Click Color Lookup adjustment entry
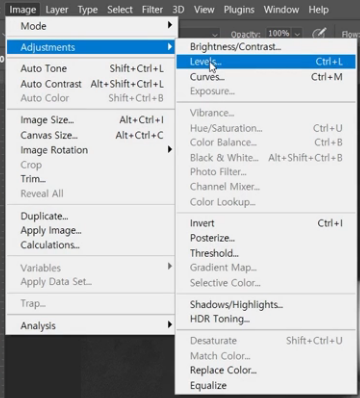The image size is (360, 398). point(266,202)
